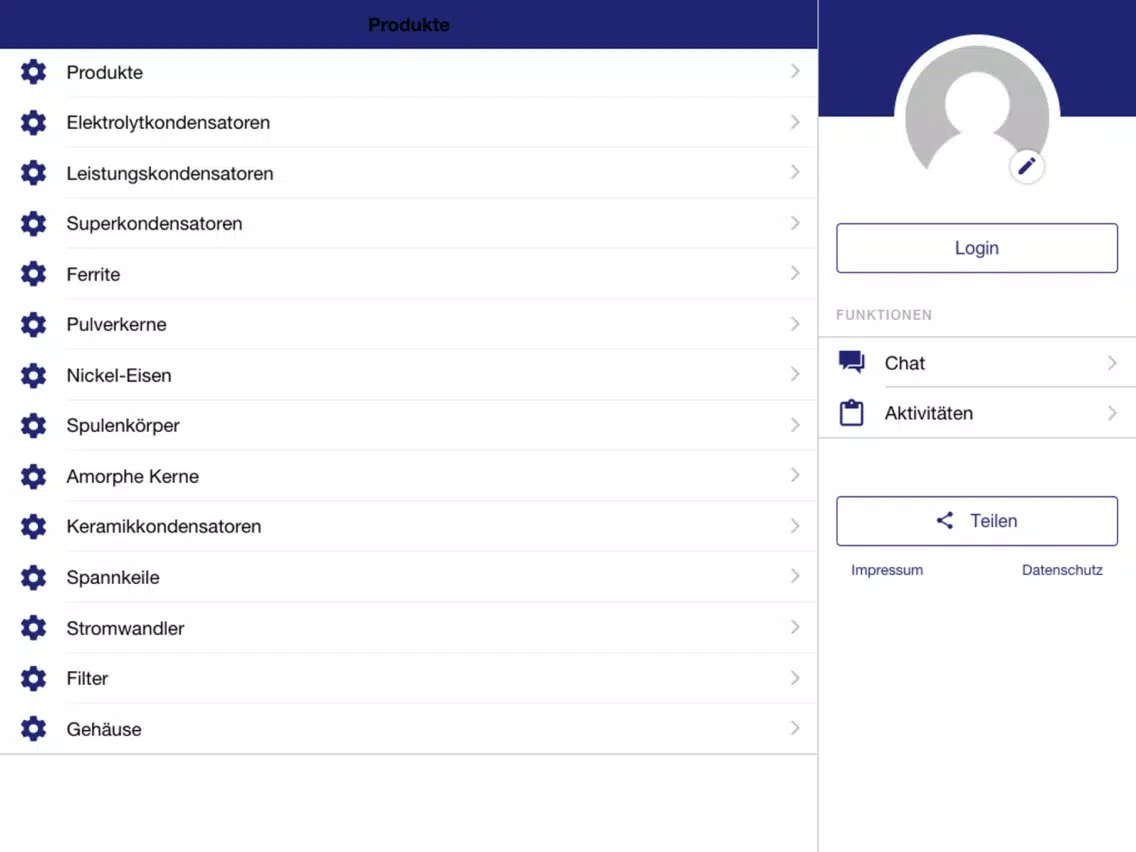Select the Spulenkörper menu entry
This screenshot has width=1136, height=852.
pos(409,425)
